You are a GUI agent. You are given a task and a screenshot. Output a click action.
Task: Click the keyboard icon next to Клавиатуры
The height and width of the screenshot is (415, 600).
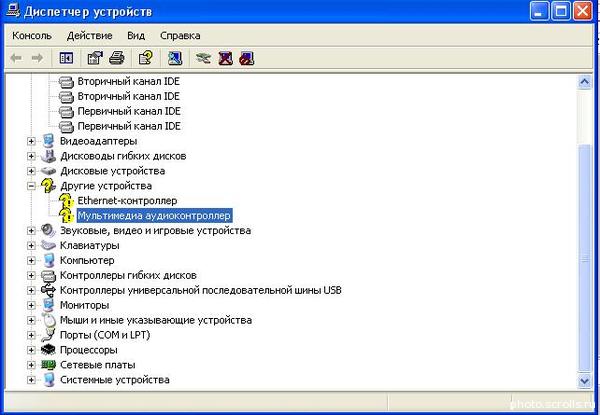(48, 245)
